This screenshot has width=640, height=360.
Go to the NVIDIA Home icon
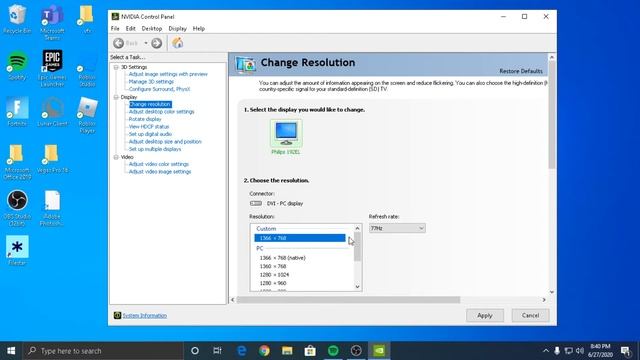(x=178, y=43)
